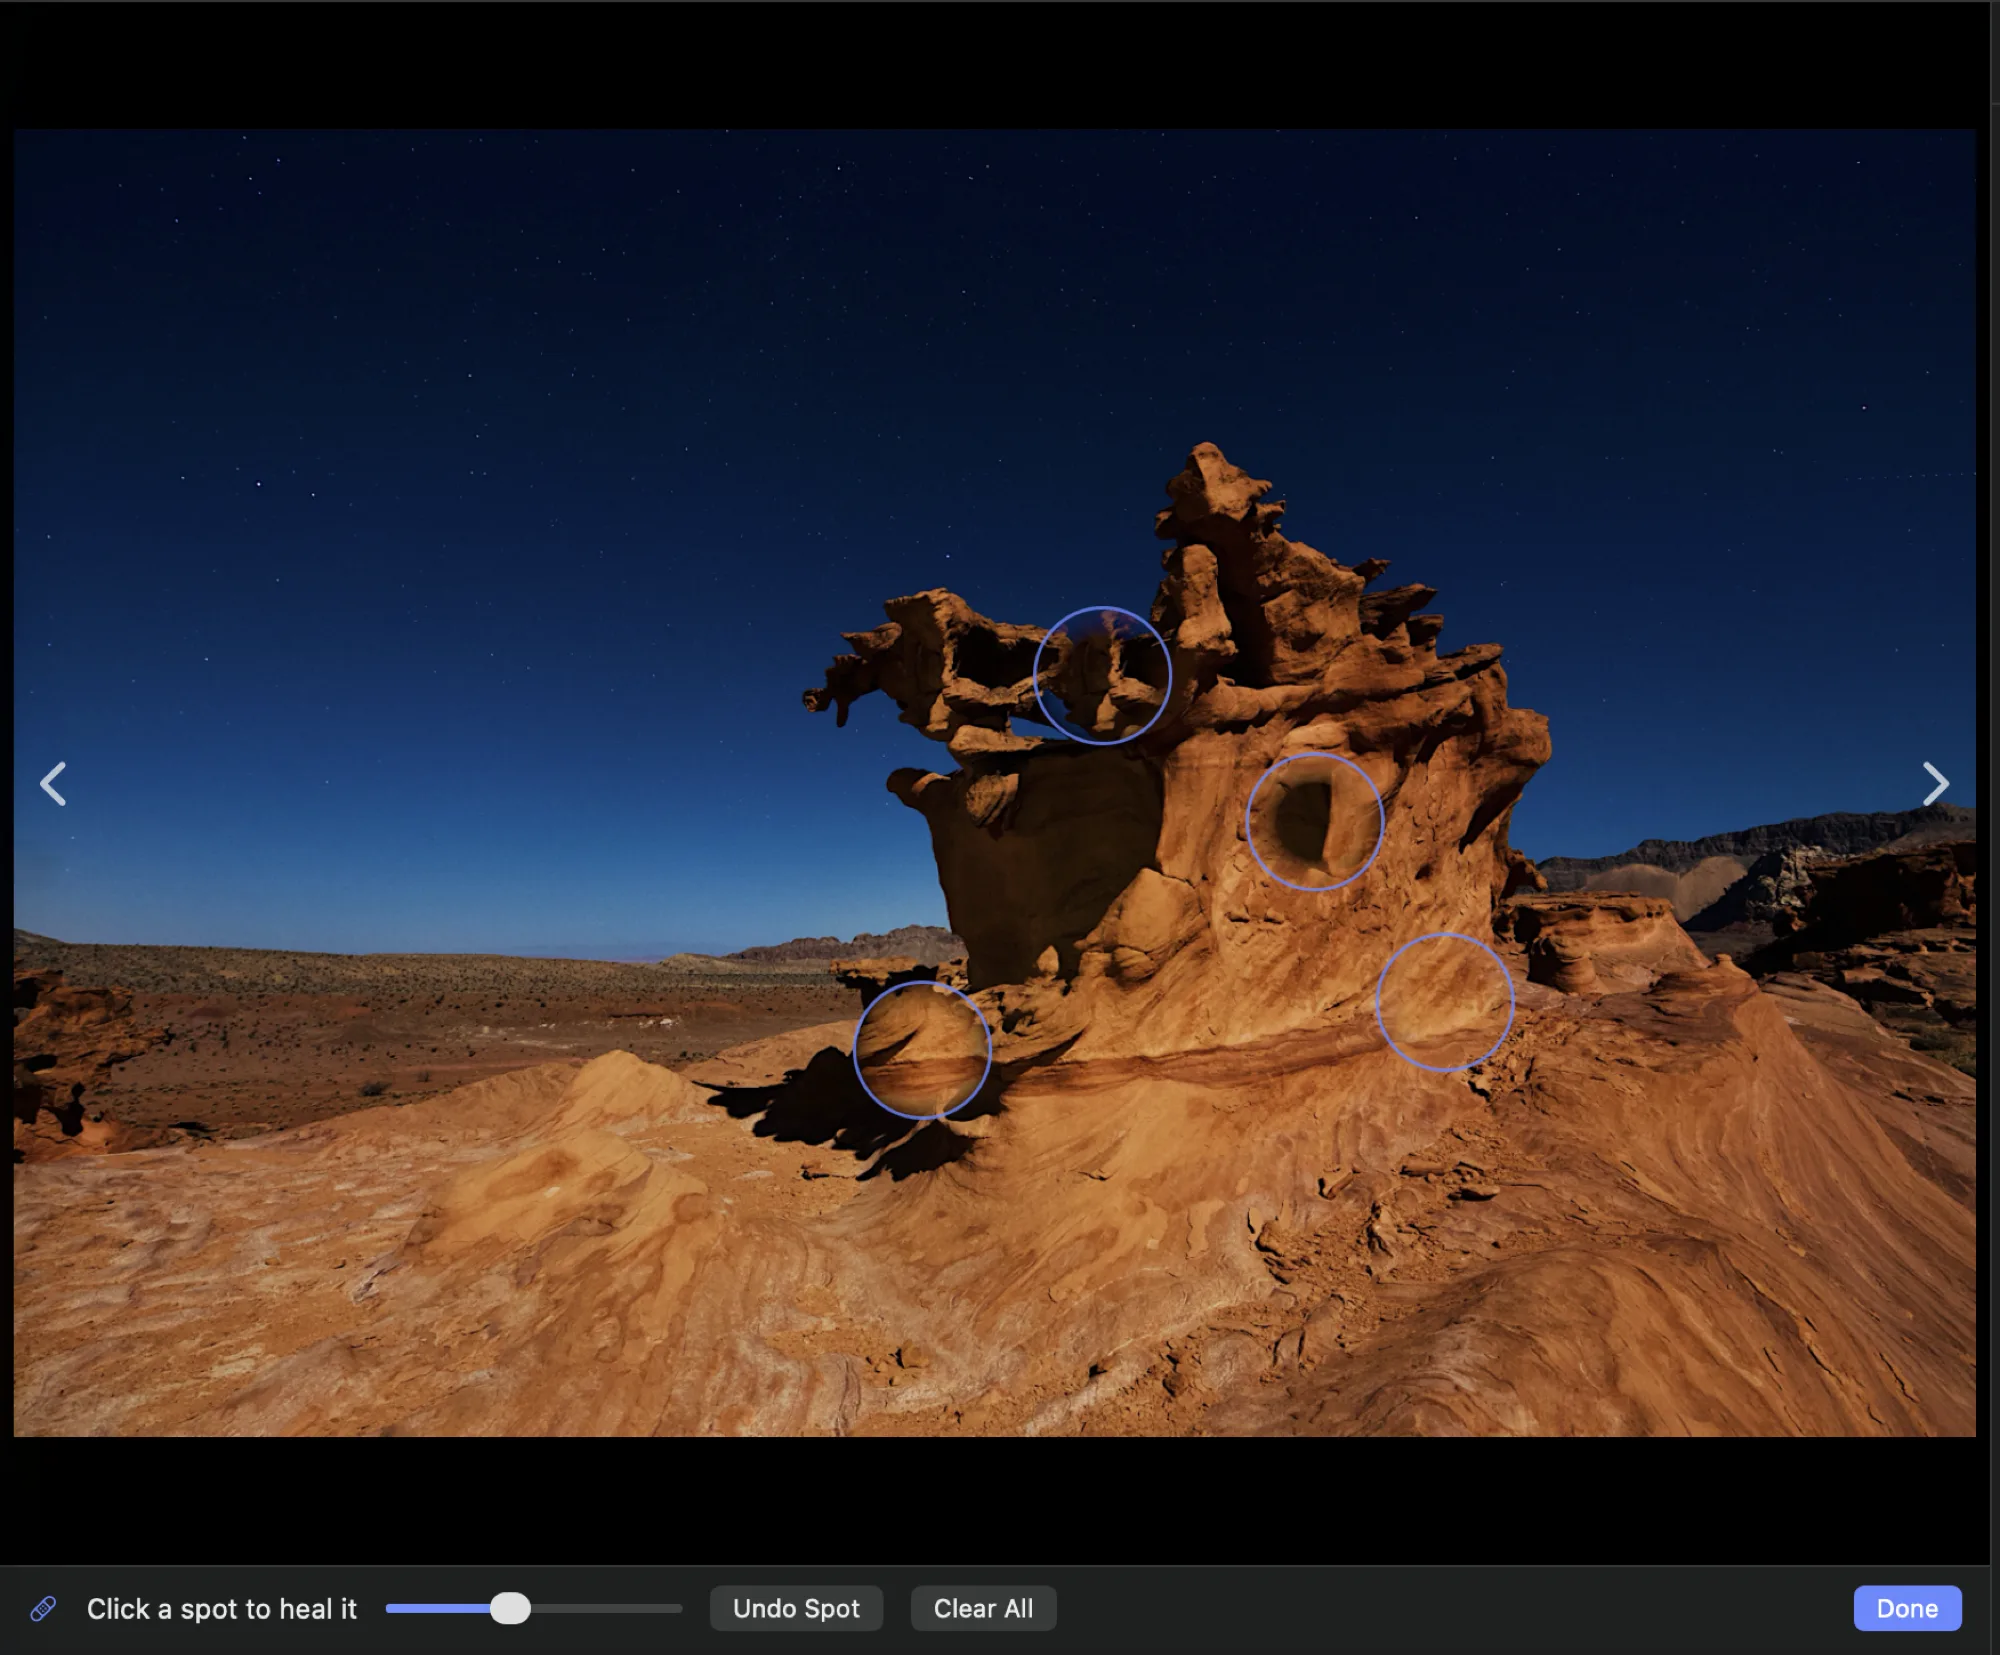Go to next photo with right arrow
The image size is (2000, 1655).
coord(1936,784)
